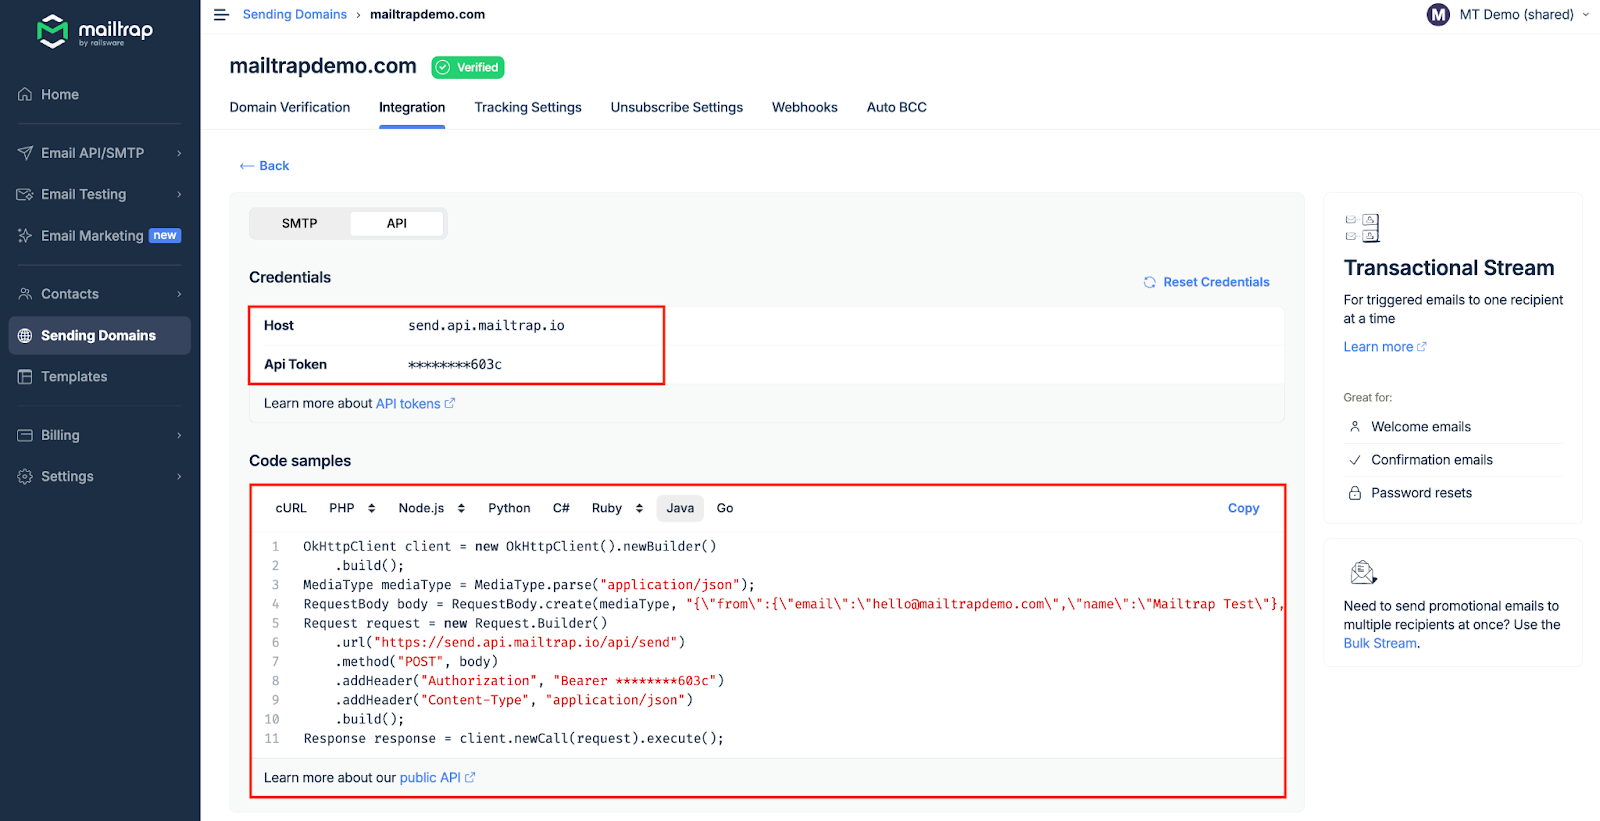The width and height of the screenshot is (1600, 821).
Task: Click the Home house icon
Action: click(x=25, y=95)
